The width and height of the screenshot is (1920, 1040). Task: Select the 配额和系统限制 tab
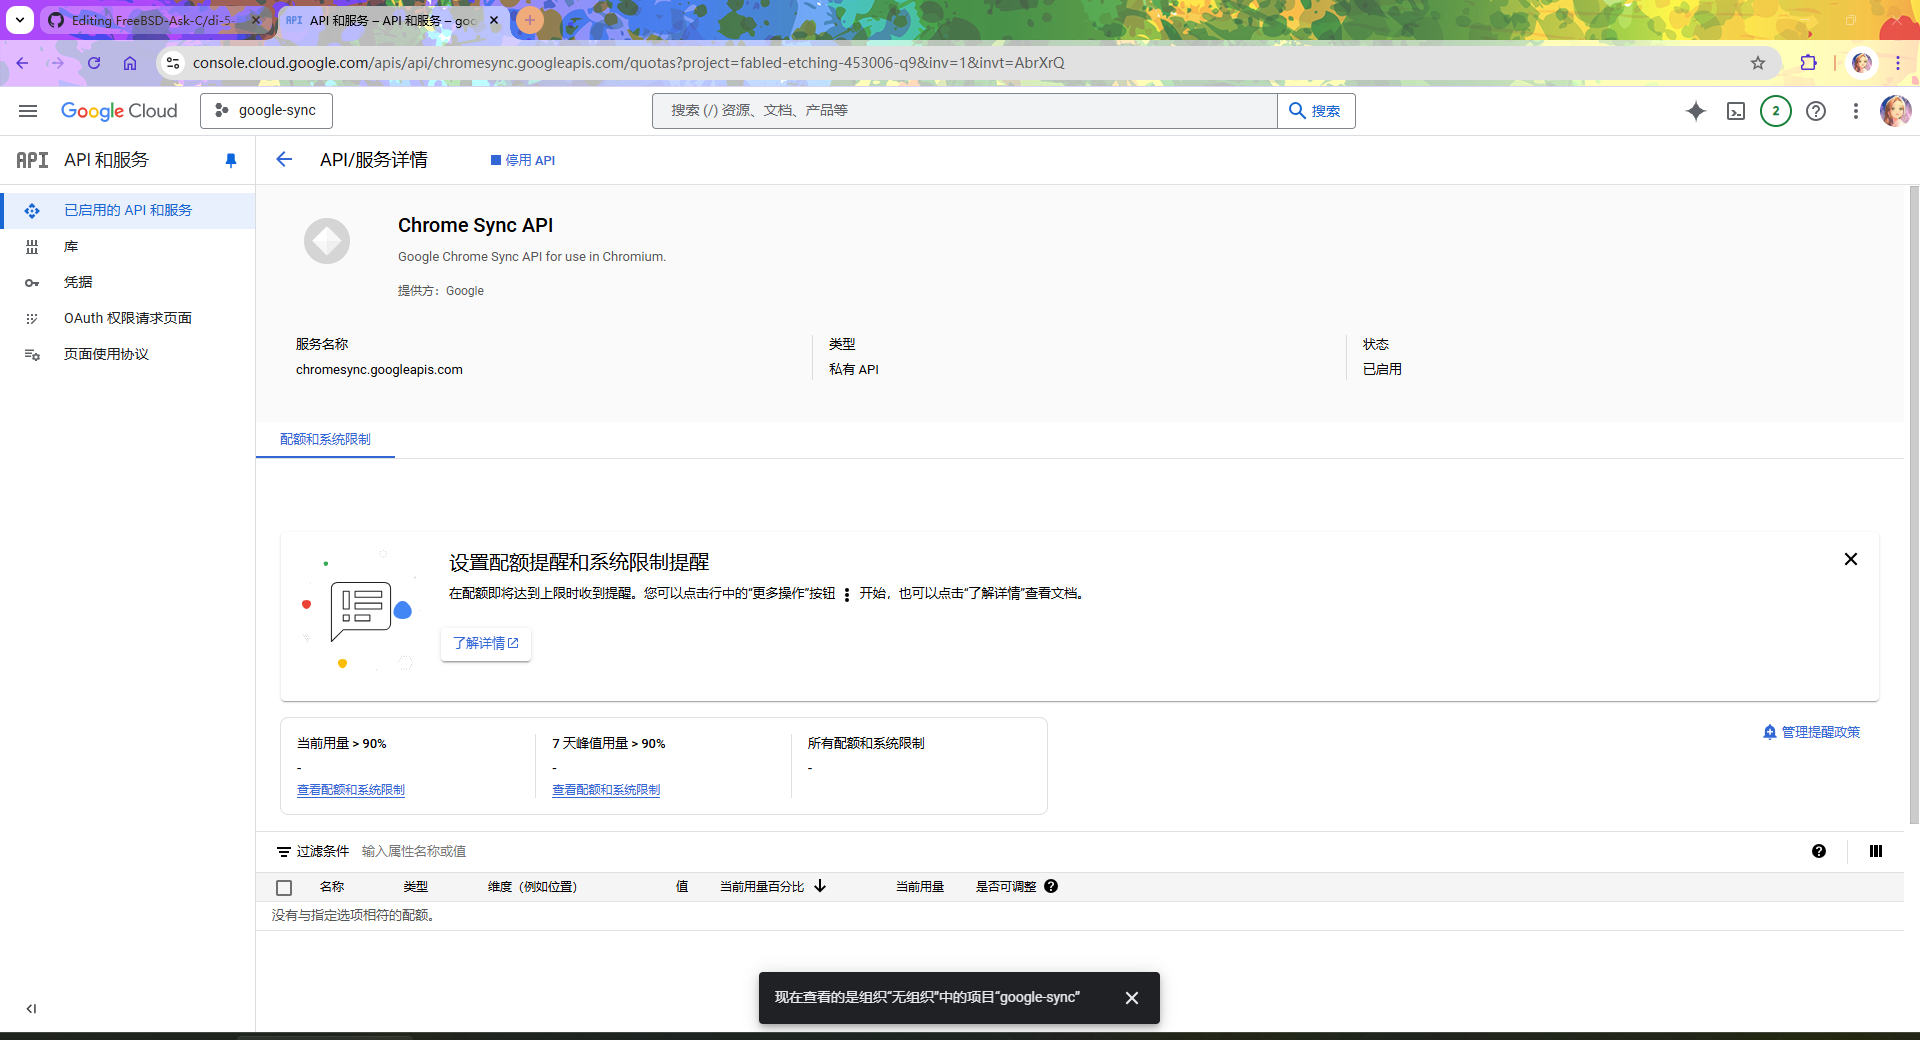tap(325, 440)
